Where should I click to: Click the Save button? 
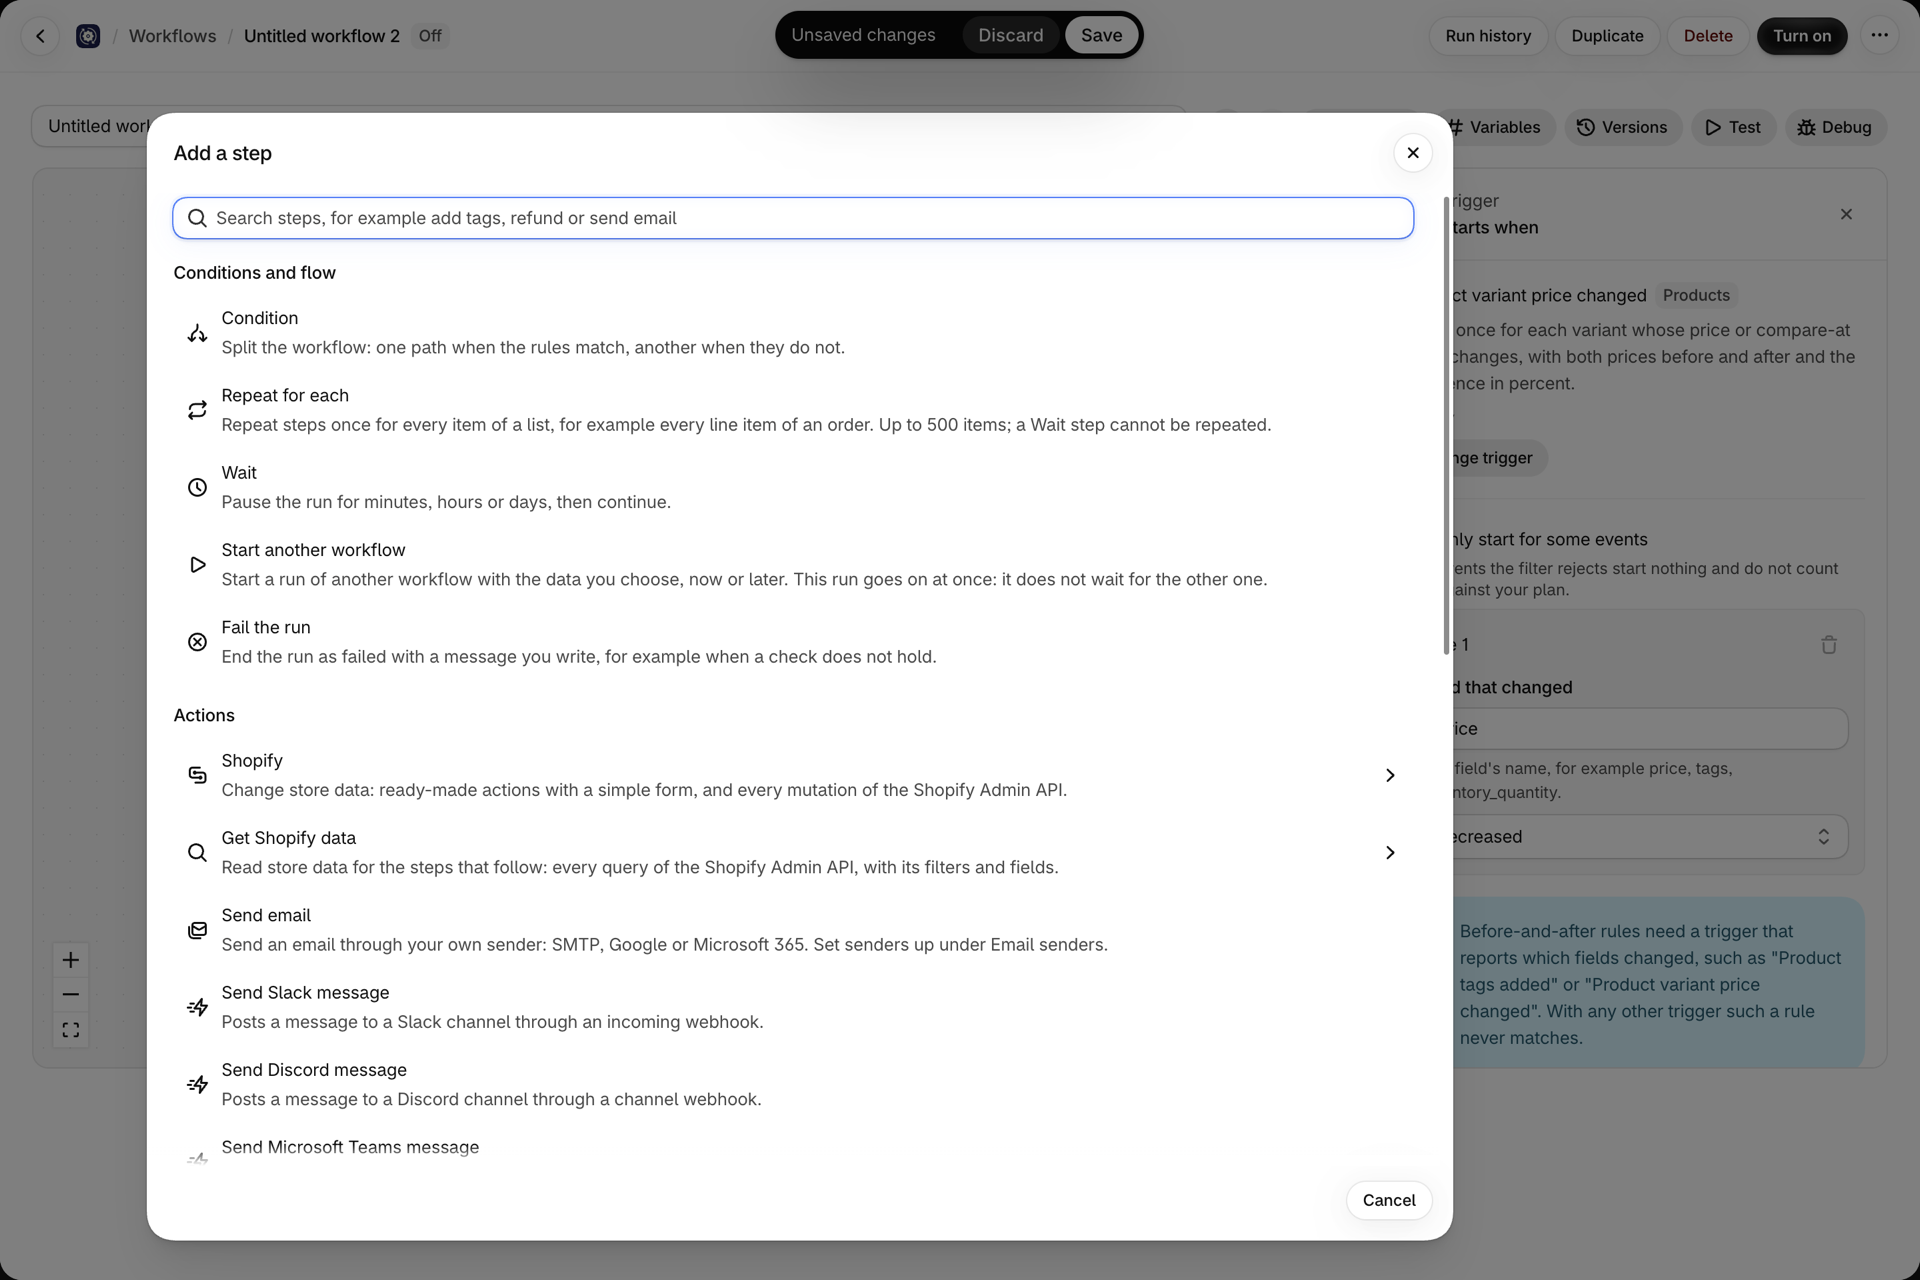1101,35
